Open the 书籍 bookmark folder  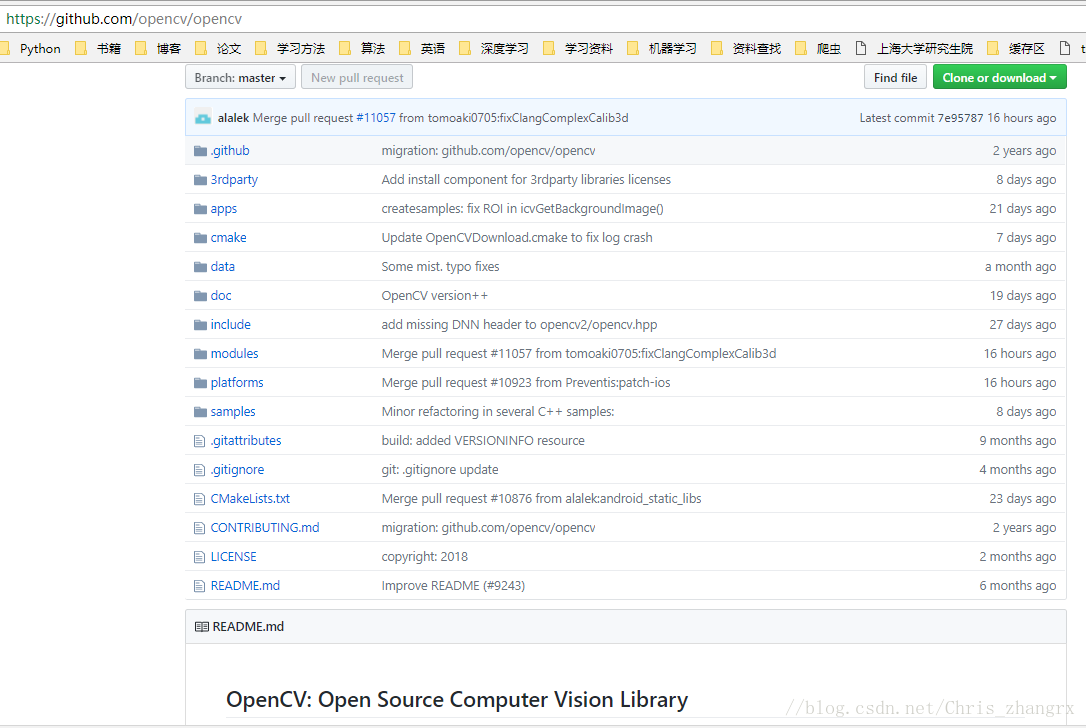coord(100,48)
